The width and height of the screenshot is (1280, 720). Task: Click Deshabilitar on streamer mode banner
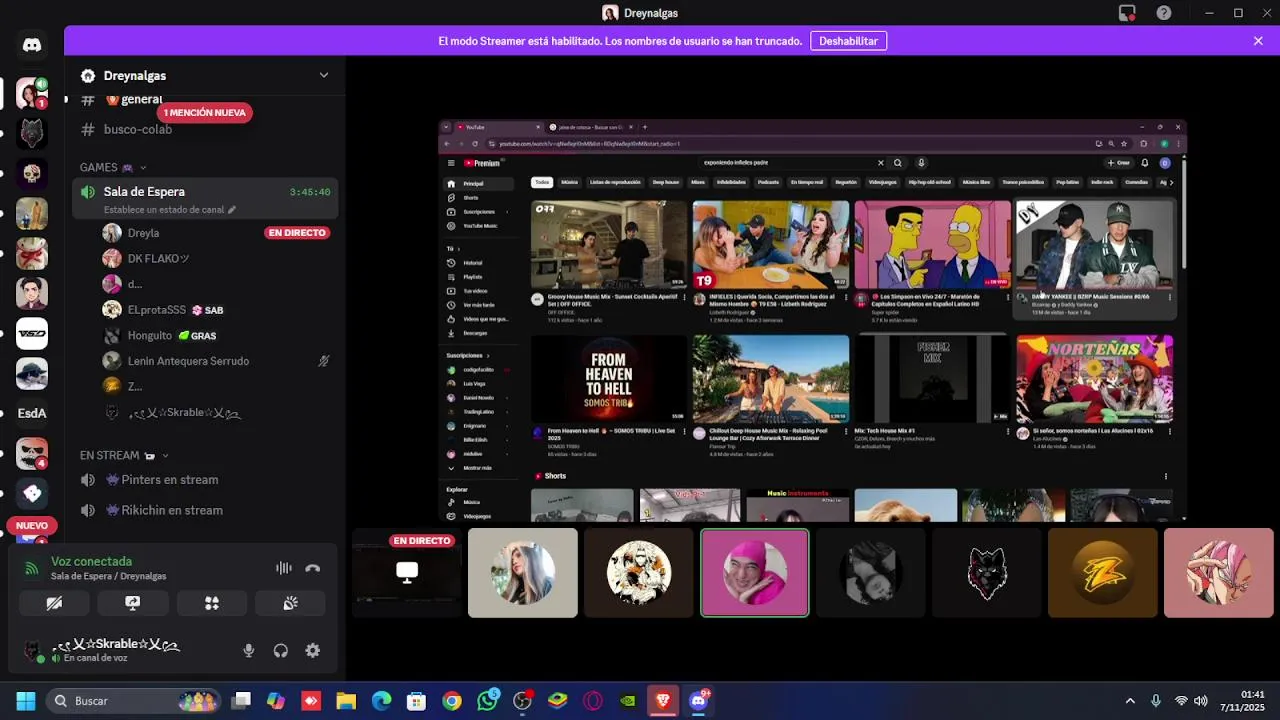coord(848,41)
